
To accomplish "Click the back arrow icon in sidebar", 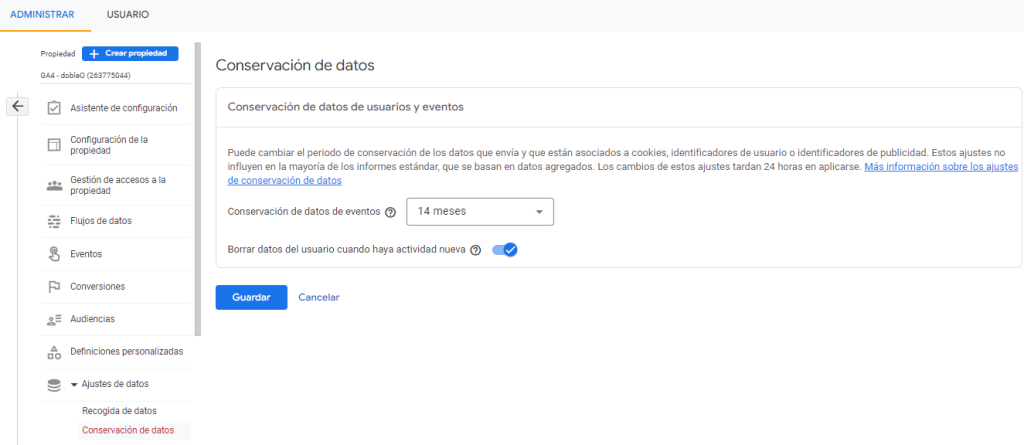I will coord(18,106).
